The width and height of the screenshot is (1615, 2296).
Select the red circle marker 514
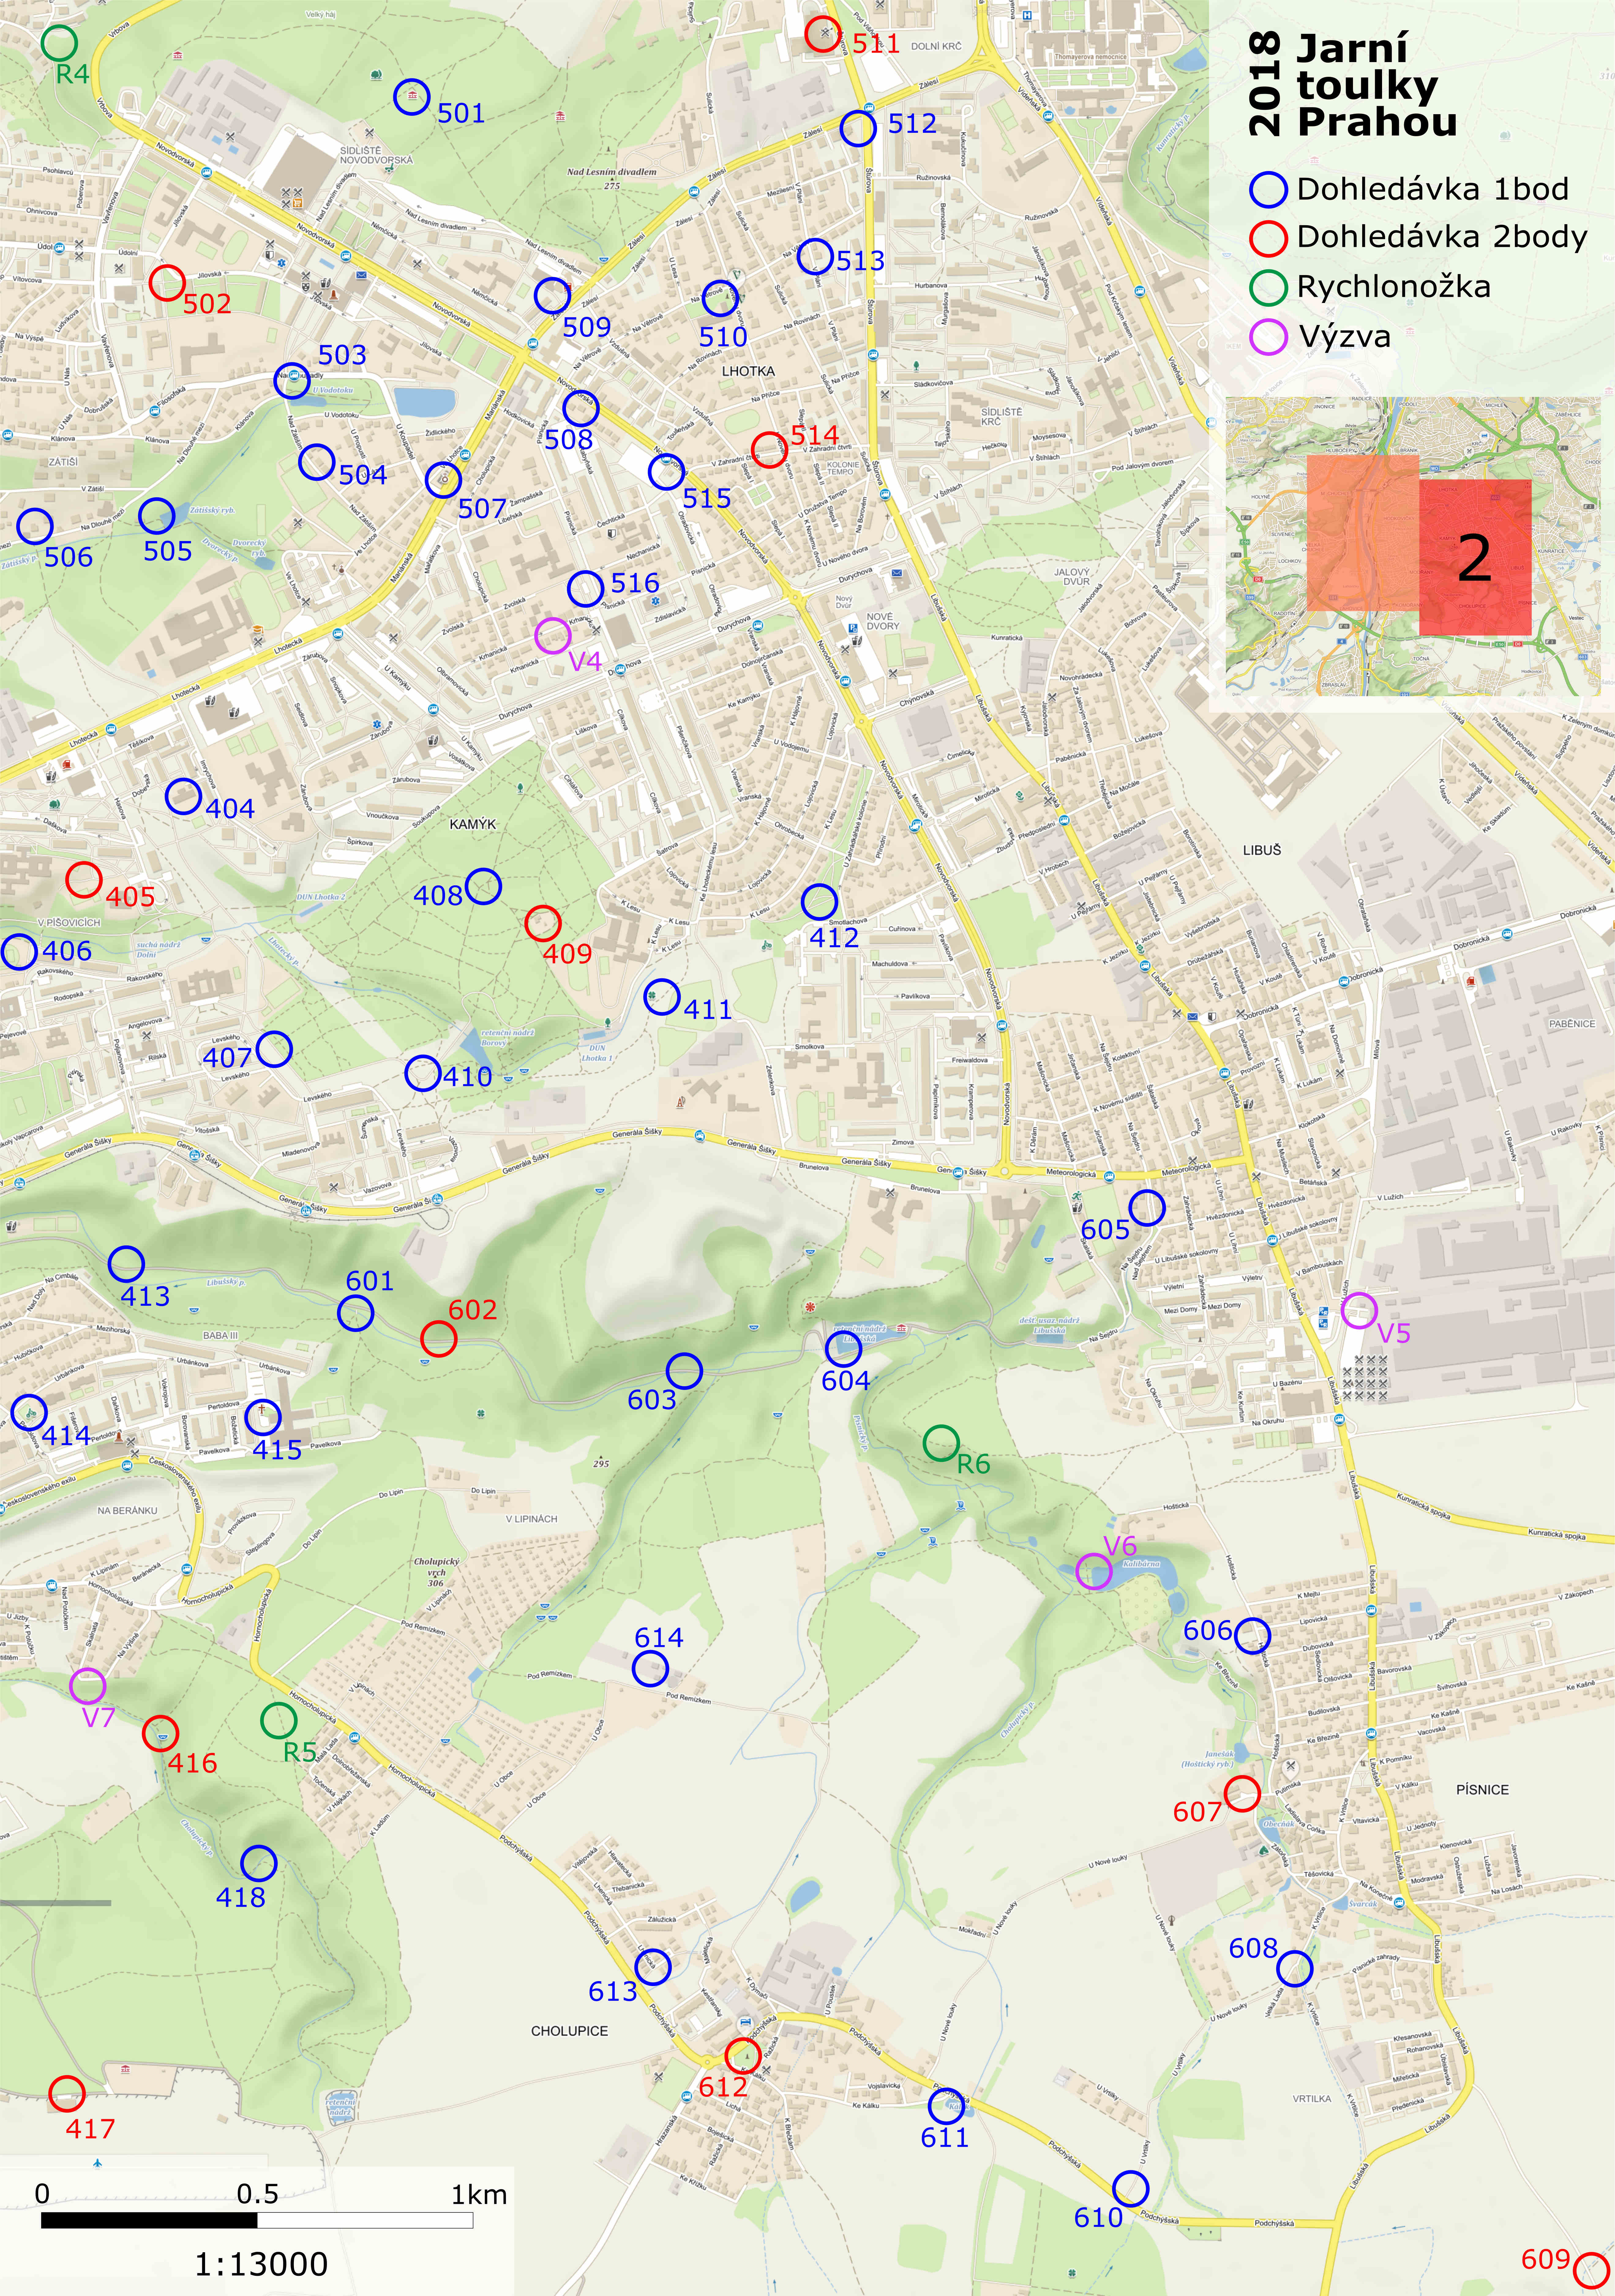pyautogui.click(x=769, y=450)
